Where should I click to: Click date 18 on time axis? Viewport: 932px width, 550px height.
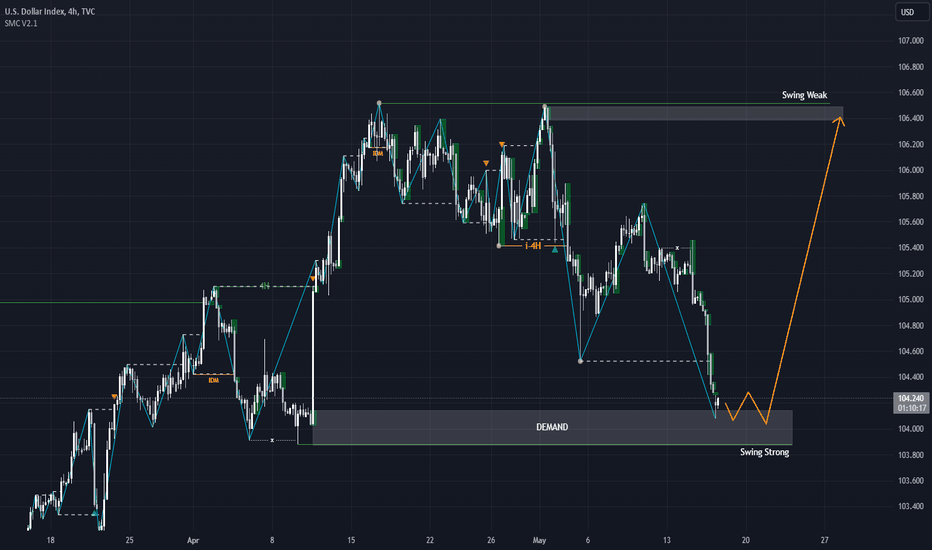click(x=51, y=540)
